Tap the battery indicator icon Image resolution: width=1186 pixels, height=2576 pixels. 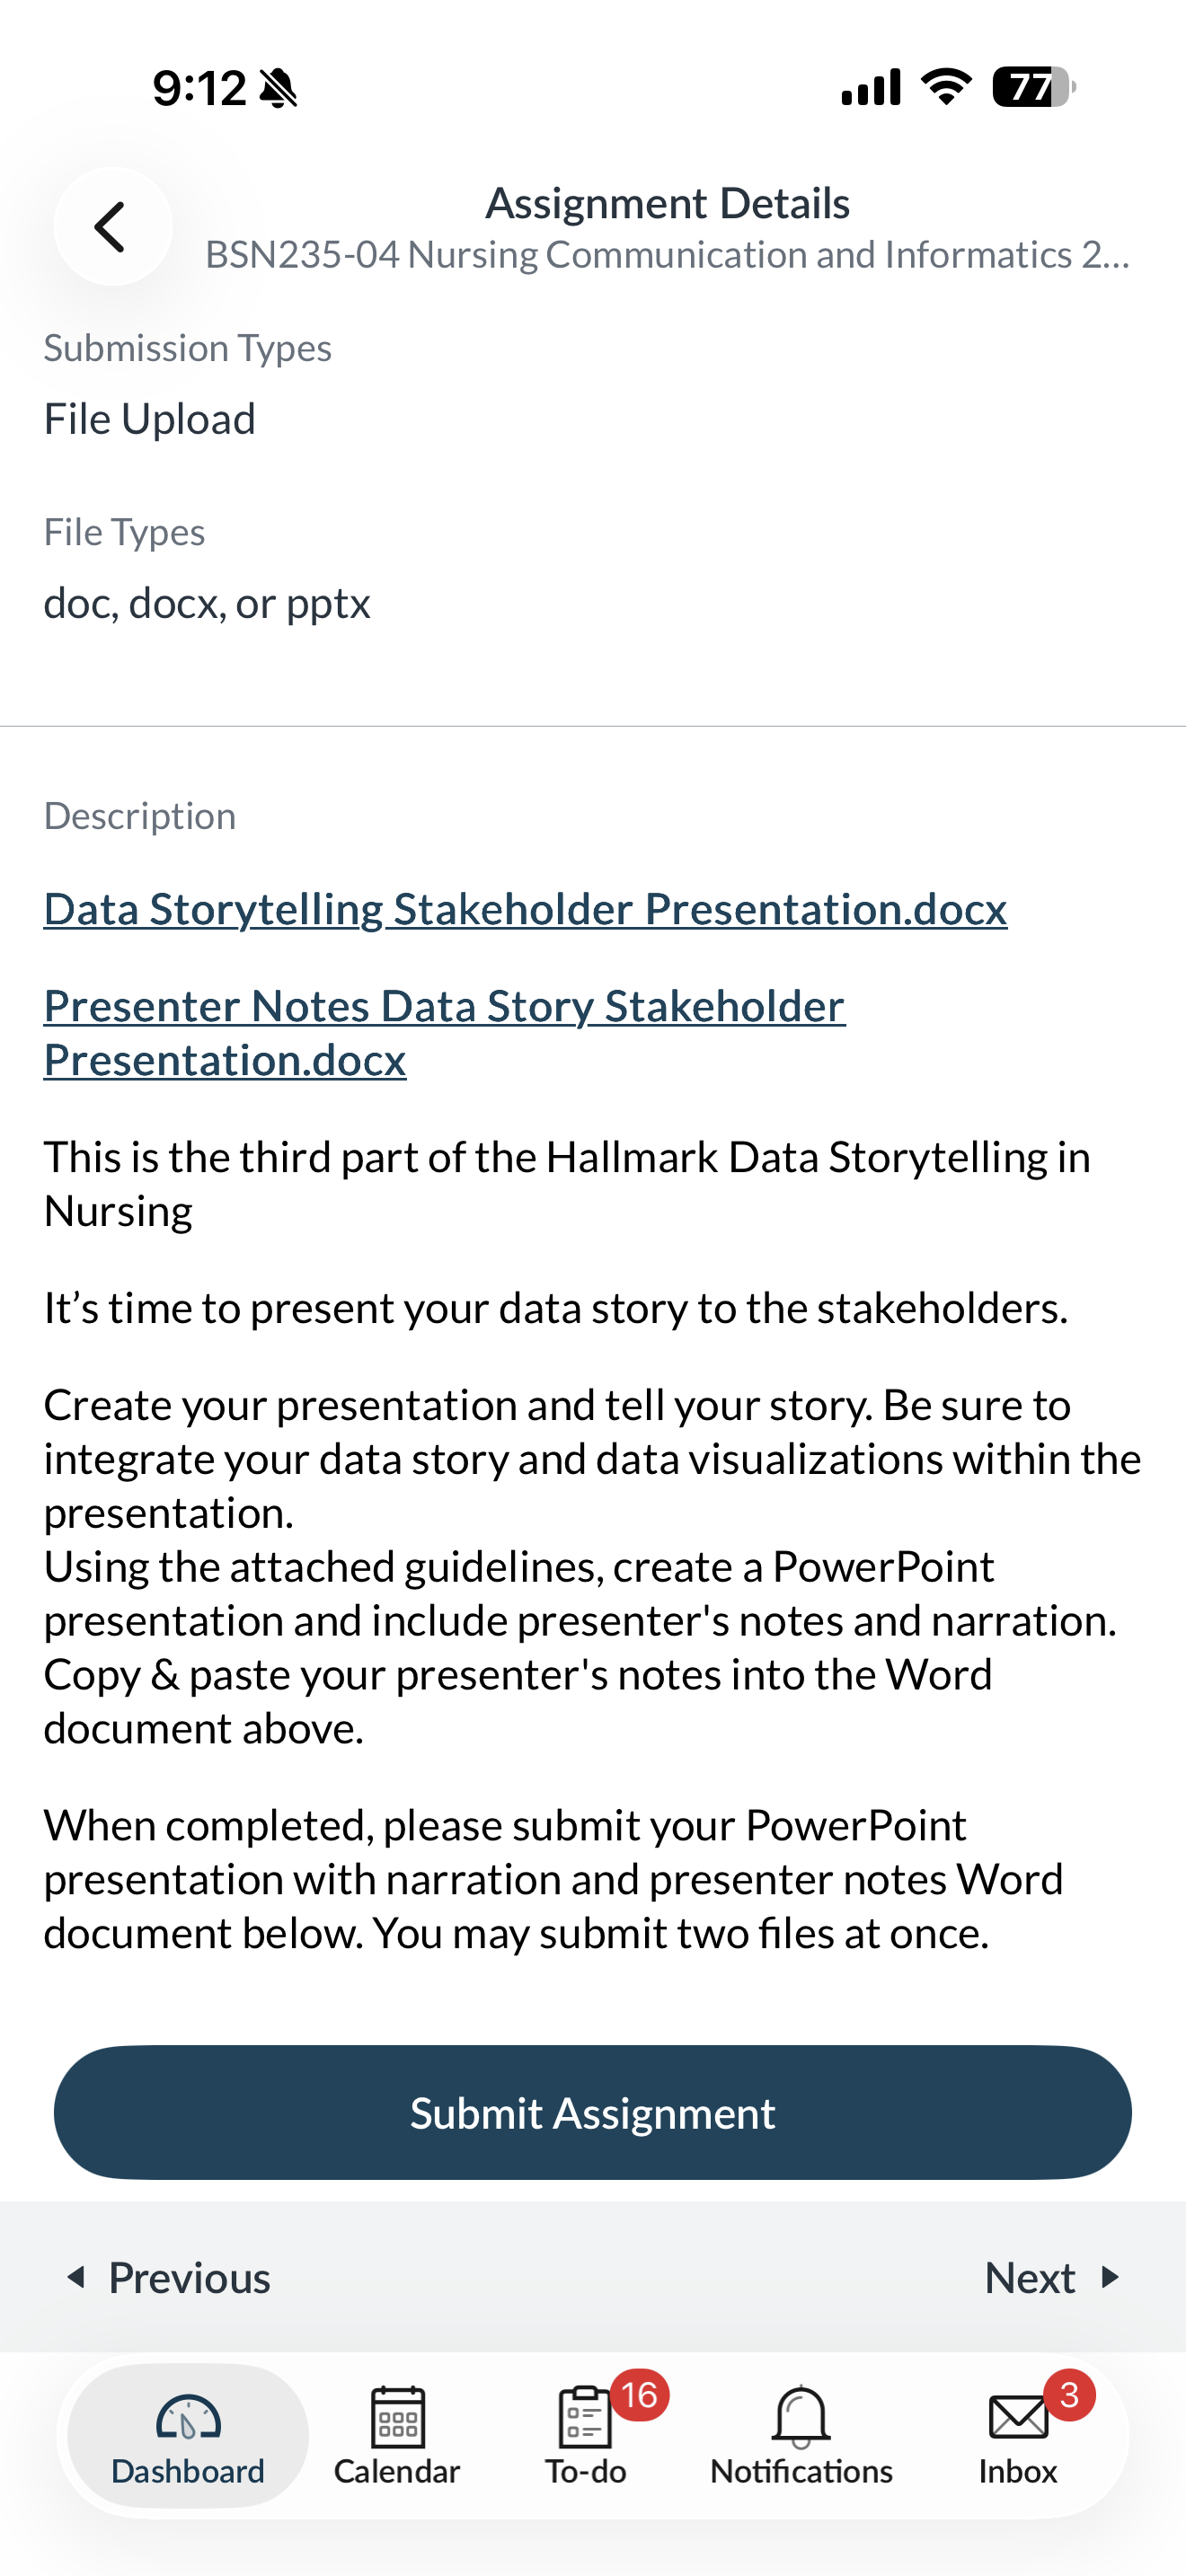click(x=1034, y=87)
